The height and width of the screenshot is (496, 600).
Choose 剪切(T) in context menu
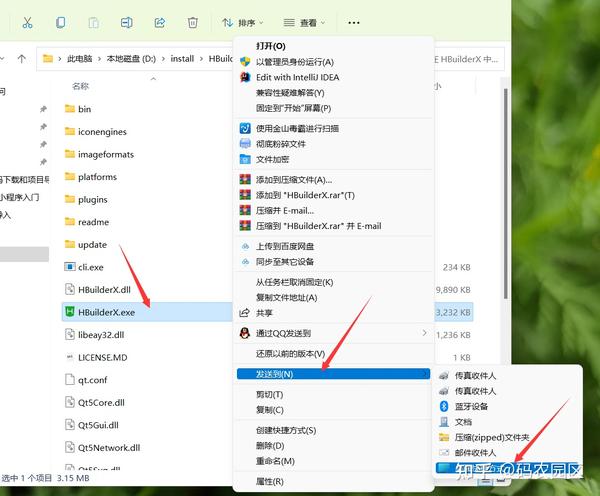(334, 395)
